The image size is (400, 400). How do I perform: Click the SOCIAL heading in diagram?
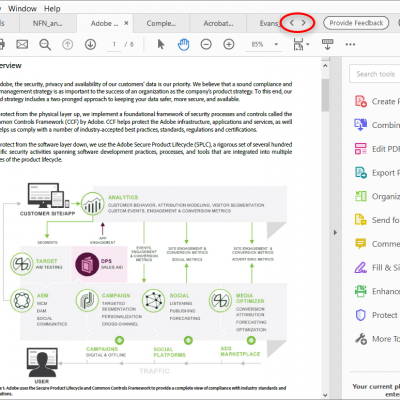[179, 295]
